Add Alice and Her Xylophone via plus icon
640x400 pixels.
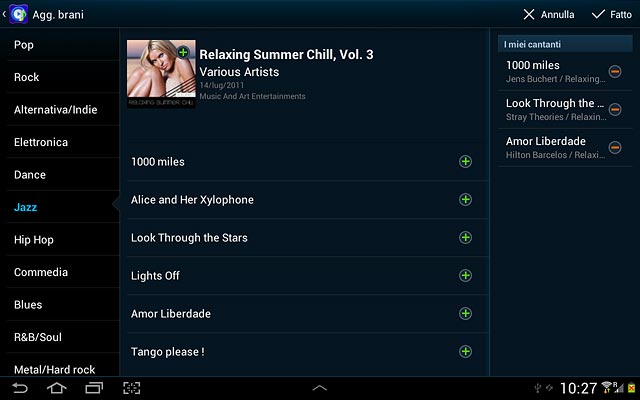(465, 200)
